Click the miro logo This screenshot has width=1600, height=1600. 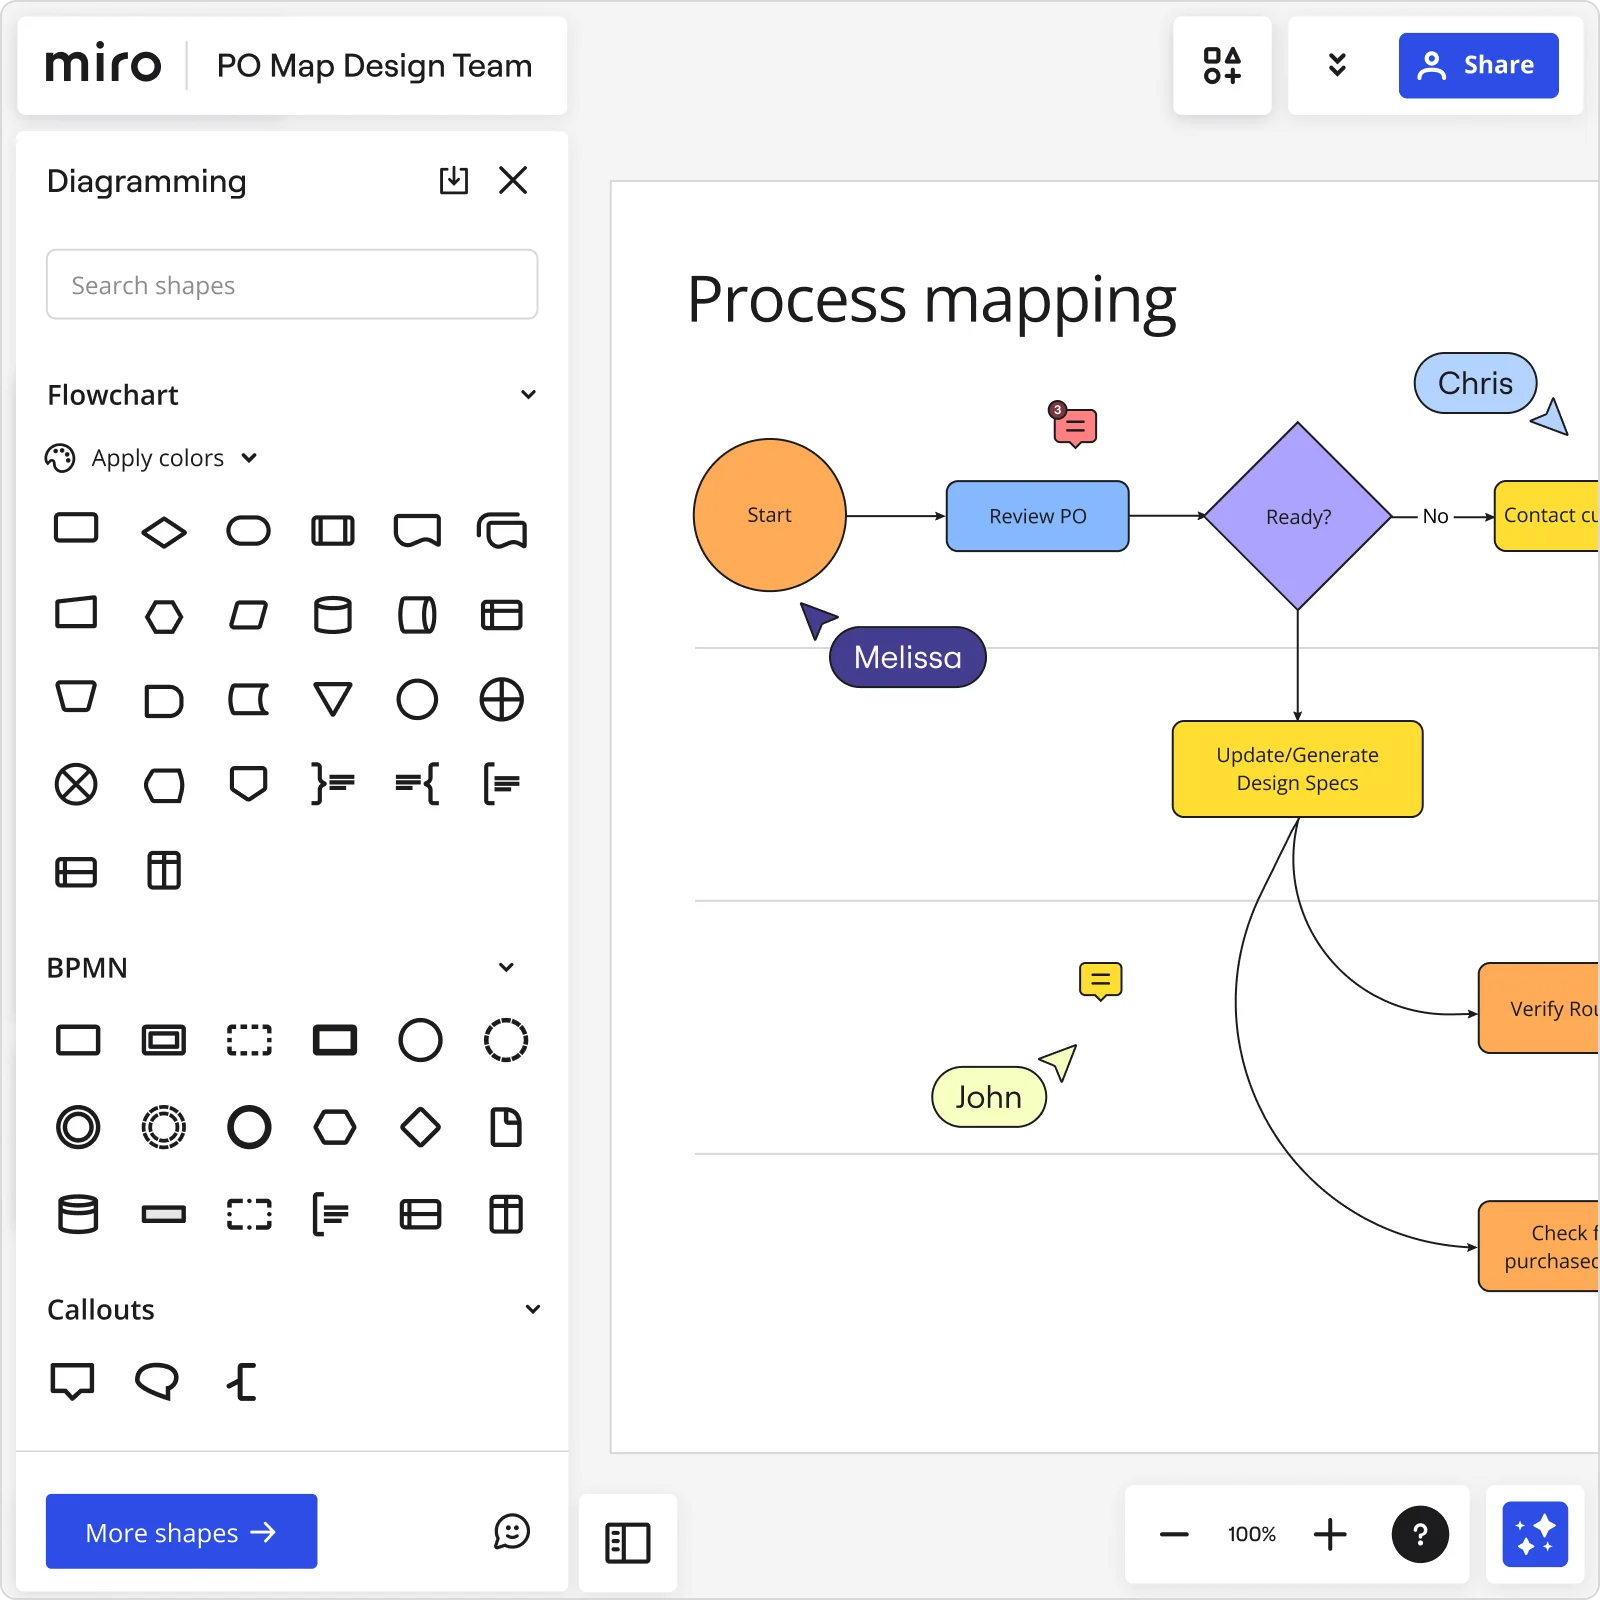[103, 65]
